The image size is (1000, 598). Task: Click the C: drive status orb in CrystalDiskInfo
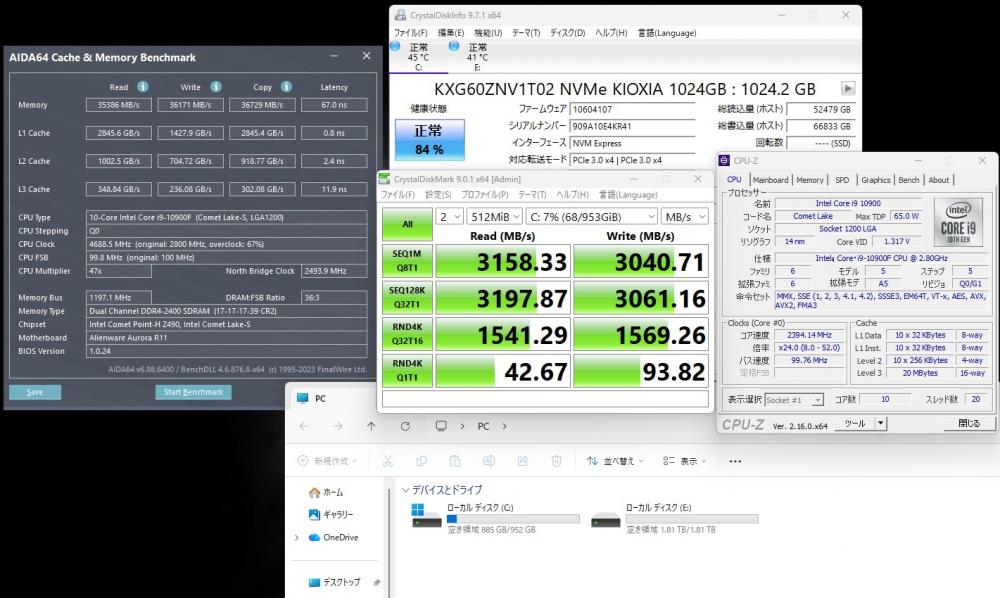coord(395,47)
